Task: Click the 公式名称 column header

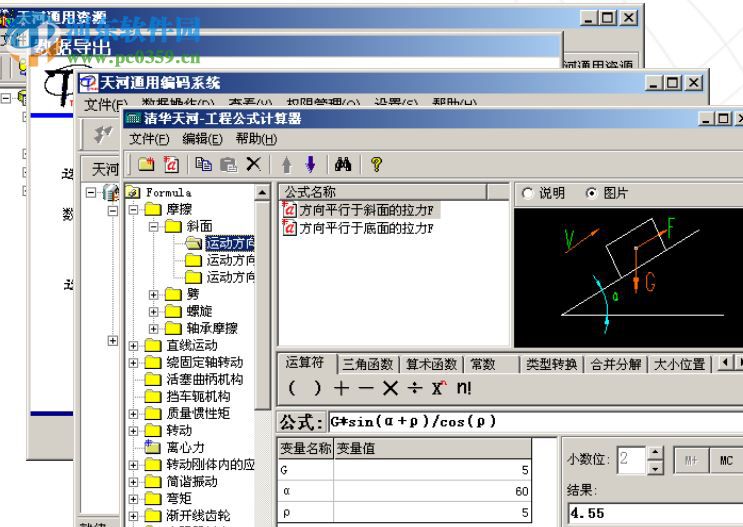Action: pyautogui.click(x=382, y=192)
